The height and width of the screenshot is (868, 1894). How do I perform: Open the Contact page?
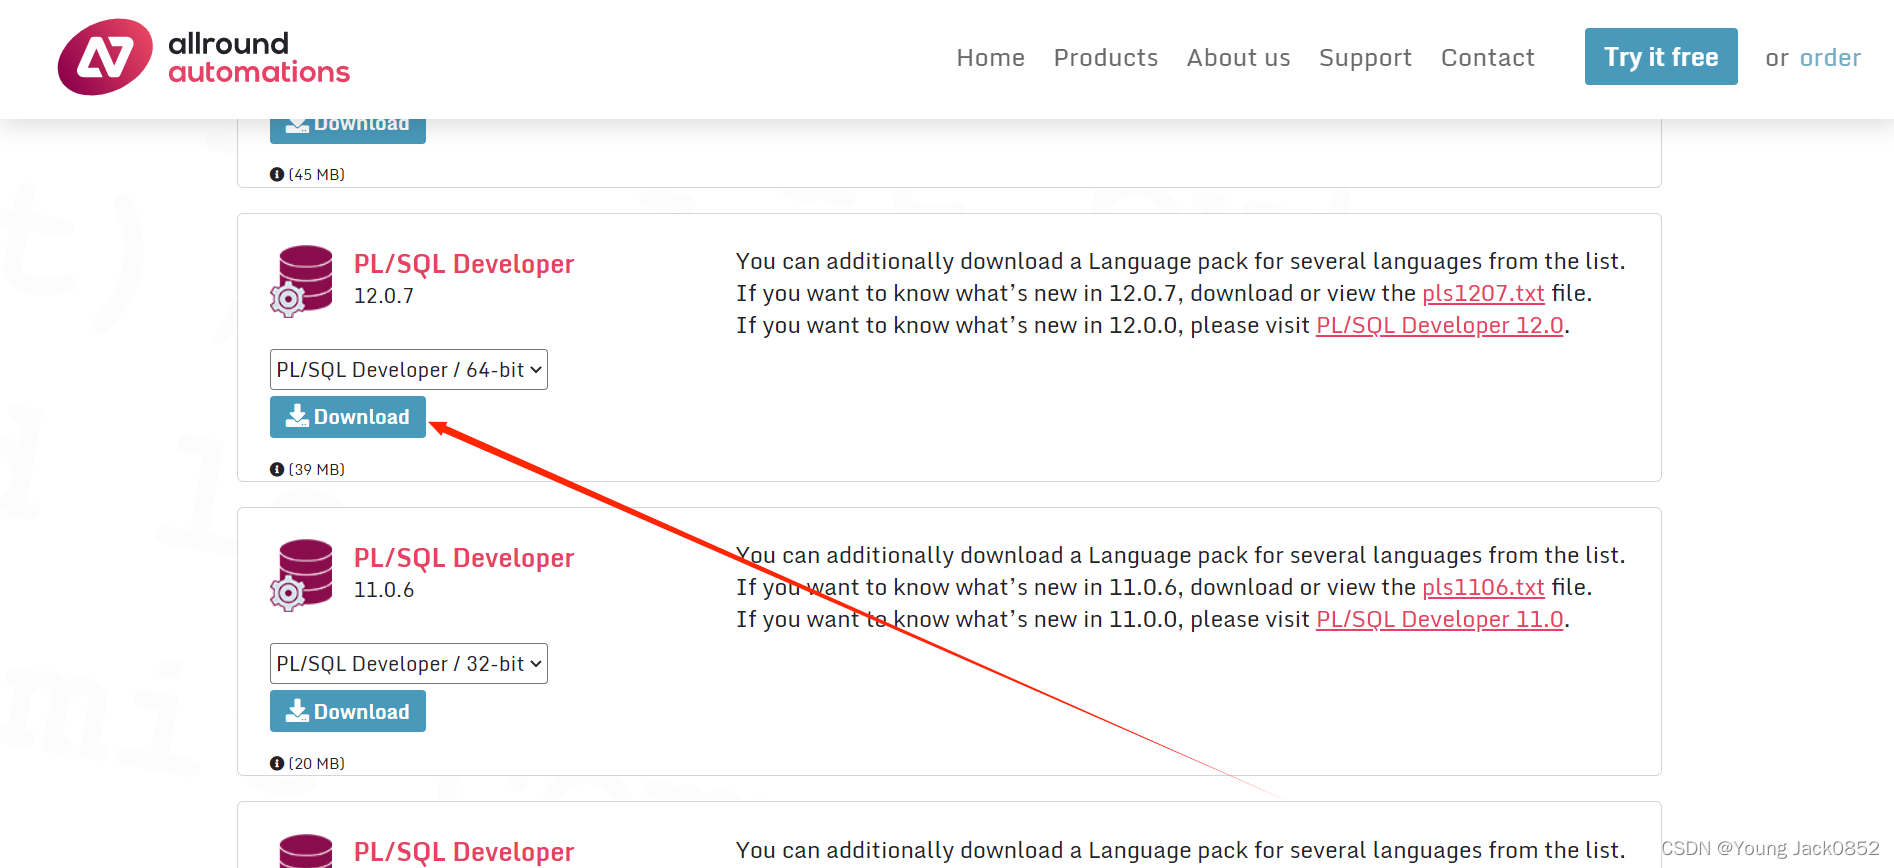(1487, 58)
